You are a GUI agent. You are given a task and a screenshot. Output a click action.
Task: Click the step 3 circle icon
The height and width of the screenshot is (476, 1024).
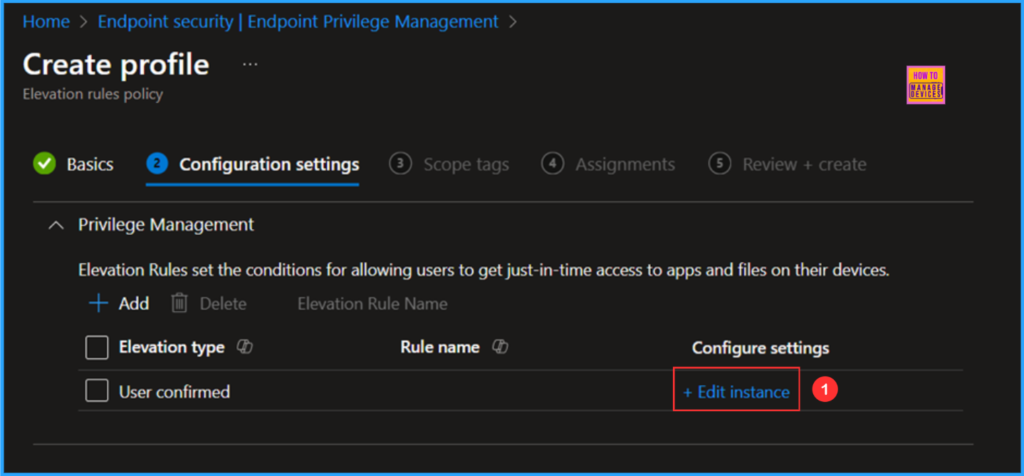point(400,164)
